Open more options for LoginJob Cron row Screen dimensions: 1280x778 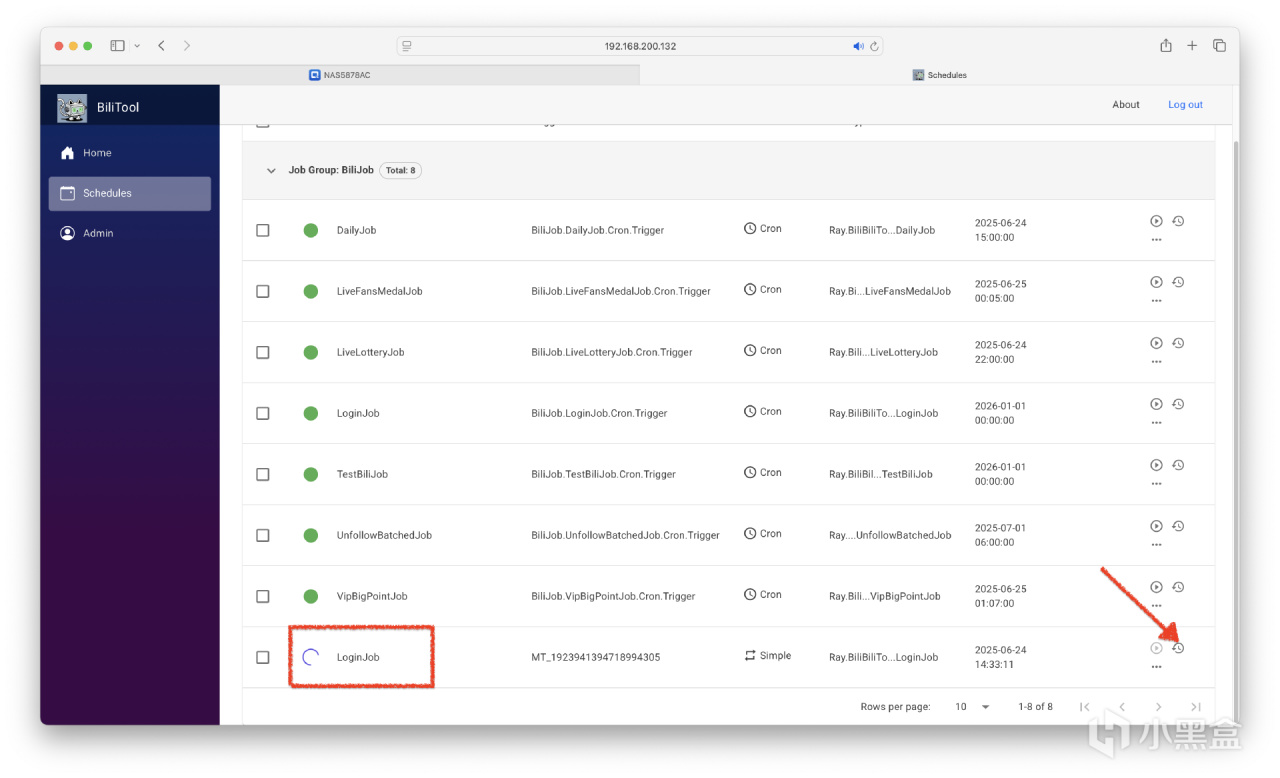click(1156, 423)
